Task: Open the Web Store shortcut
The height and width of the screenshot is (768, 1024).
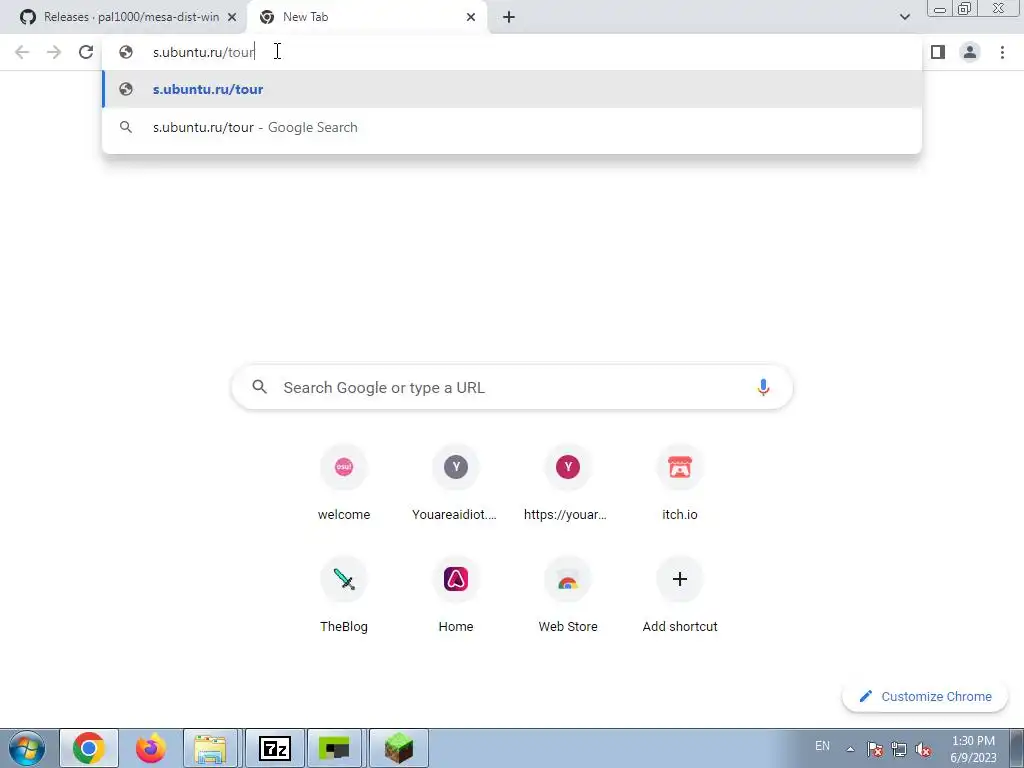Action: tap(567, 596)
